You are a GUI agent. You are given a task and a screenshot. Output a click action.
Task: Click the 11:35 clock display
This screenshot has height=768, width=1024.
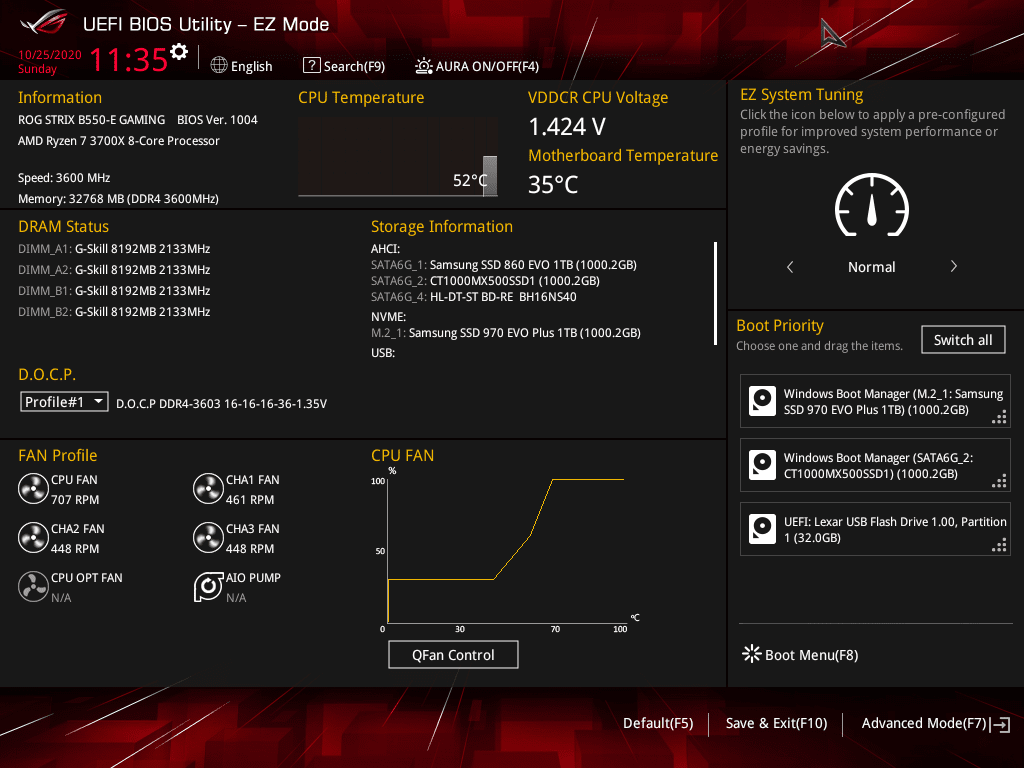(x=129, y=59)
